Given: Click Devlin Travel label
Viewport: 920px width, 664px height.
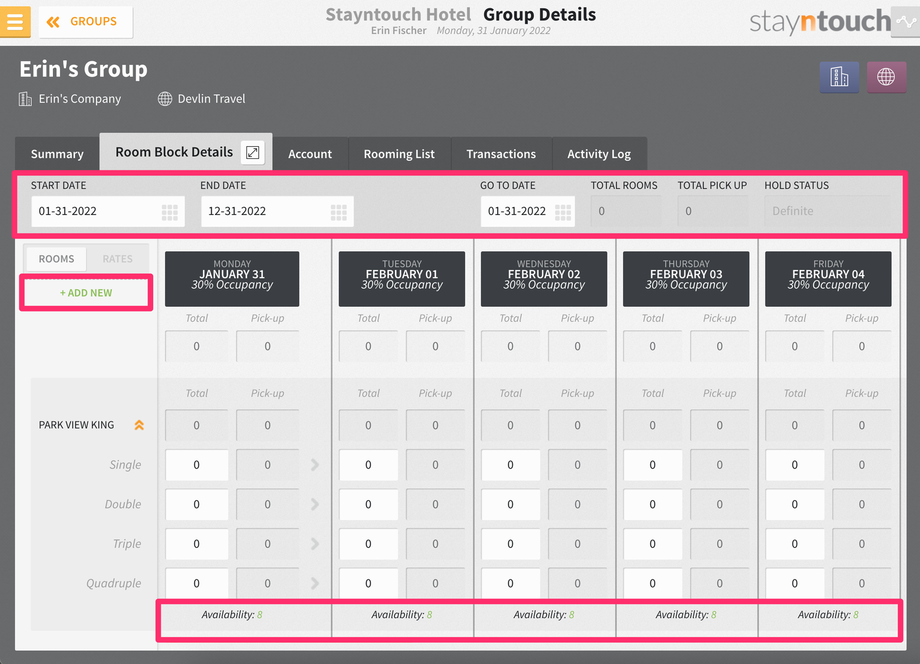Looking at the screenshot, I should [x=211, y=99].
